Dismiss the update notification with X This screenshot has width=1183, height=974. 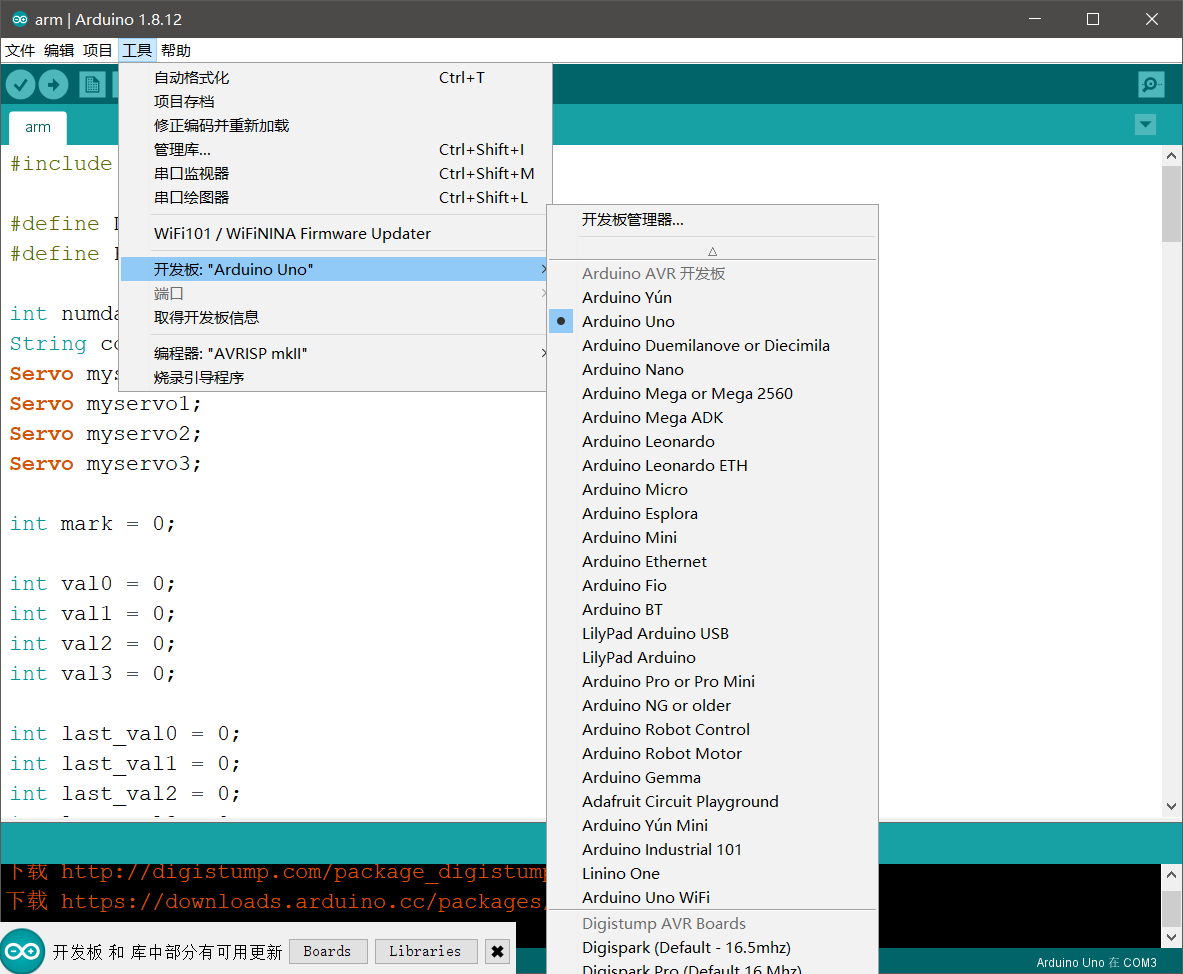click(x=497, y=951)
